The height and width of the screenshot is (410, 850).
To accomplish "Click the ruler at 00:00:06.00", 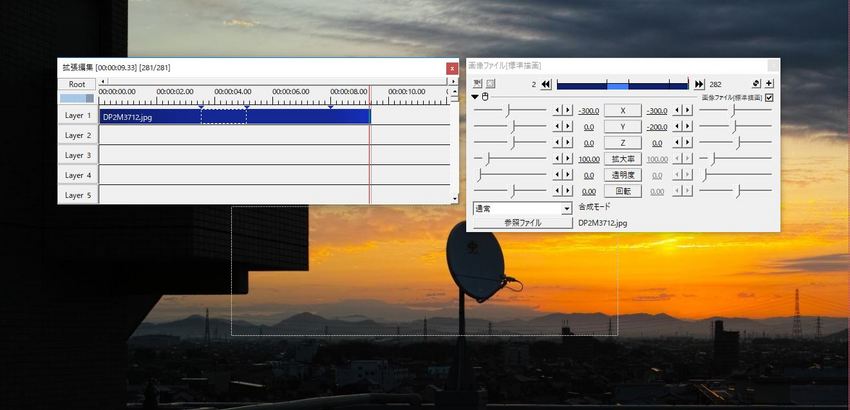I will click(291, 92).
